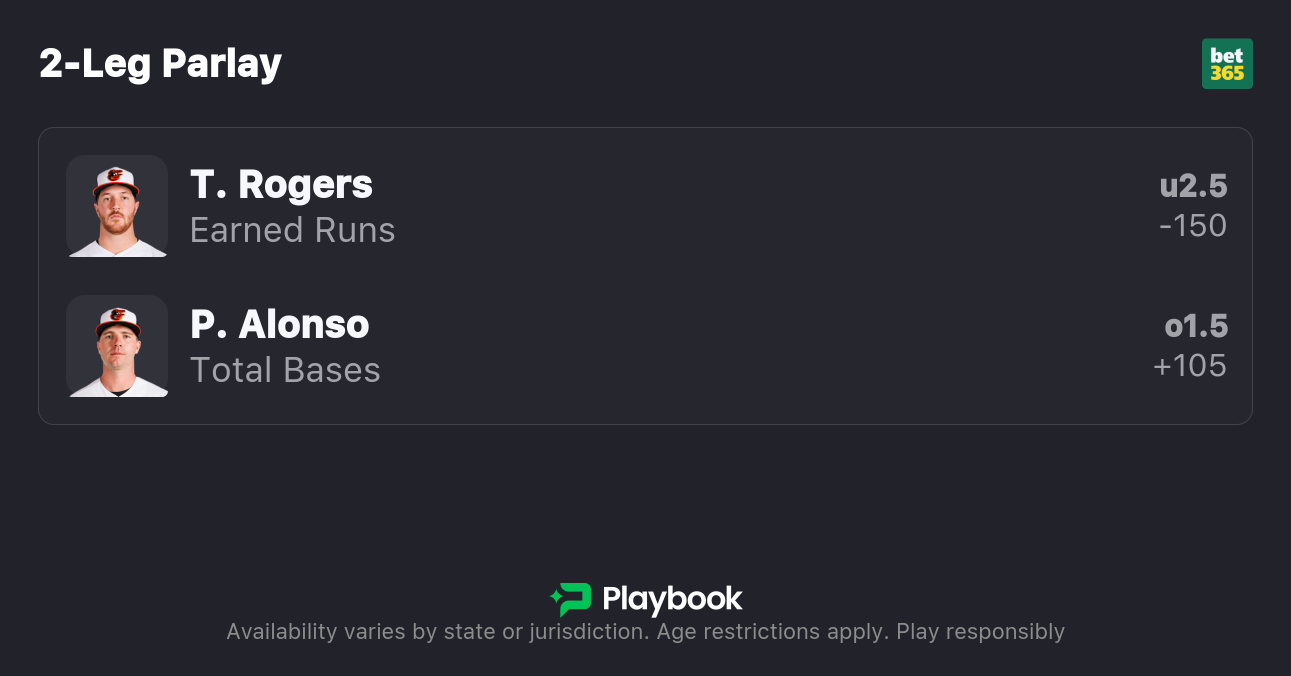1291x676 pixels.
Task: Click the +105 odds value
Action: tap(1189, 366)
